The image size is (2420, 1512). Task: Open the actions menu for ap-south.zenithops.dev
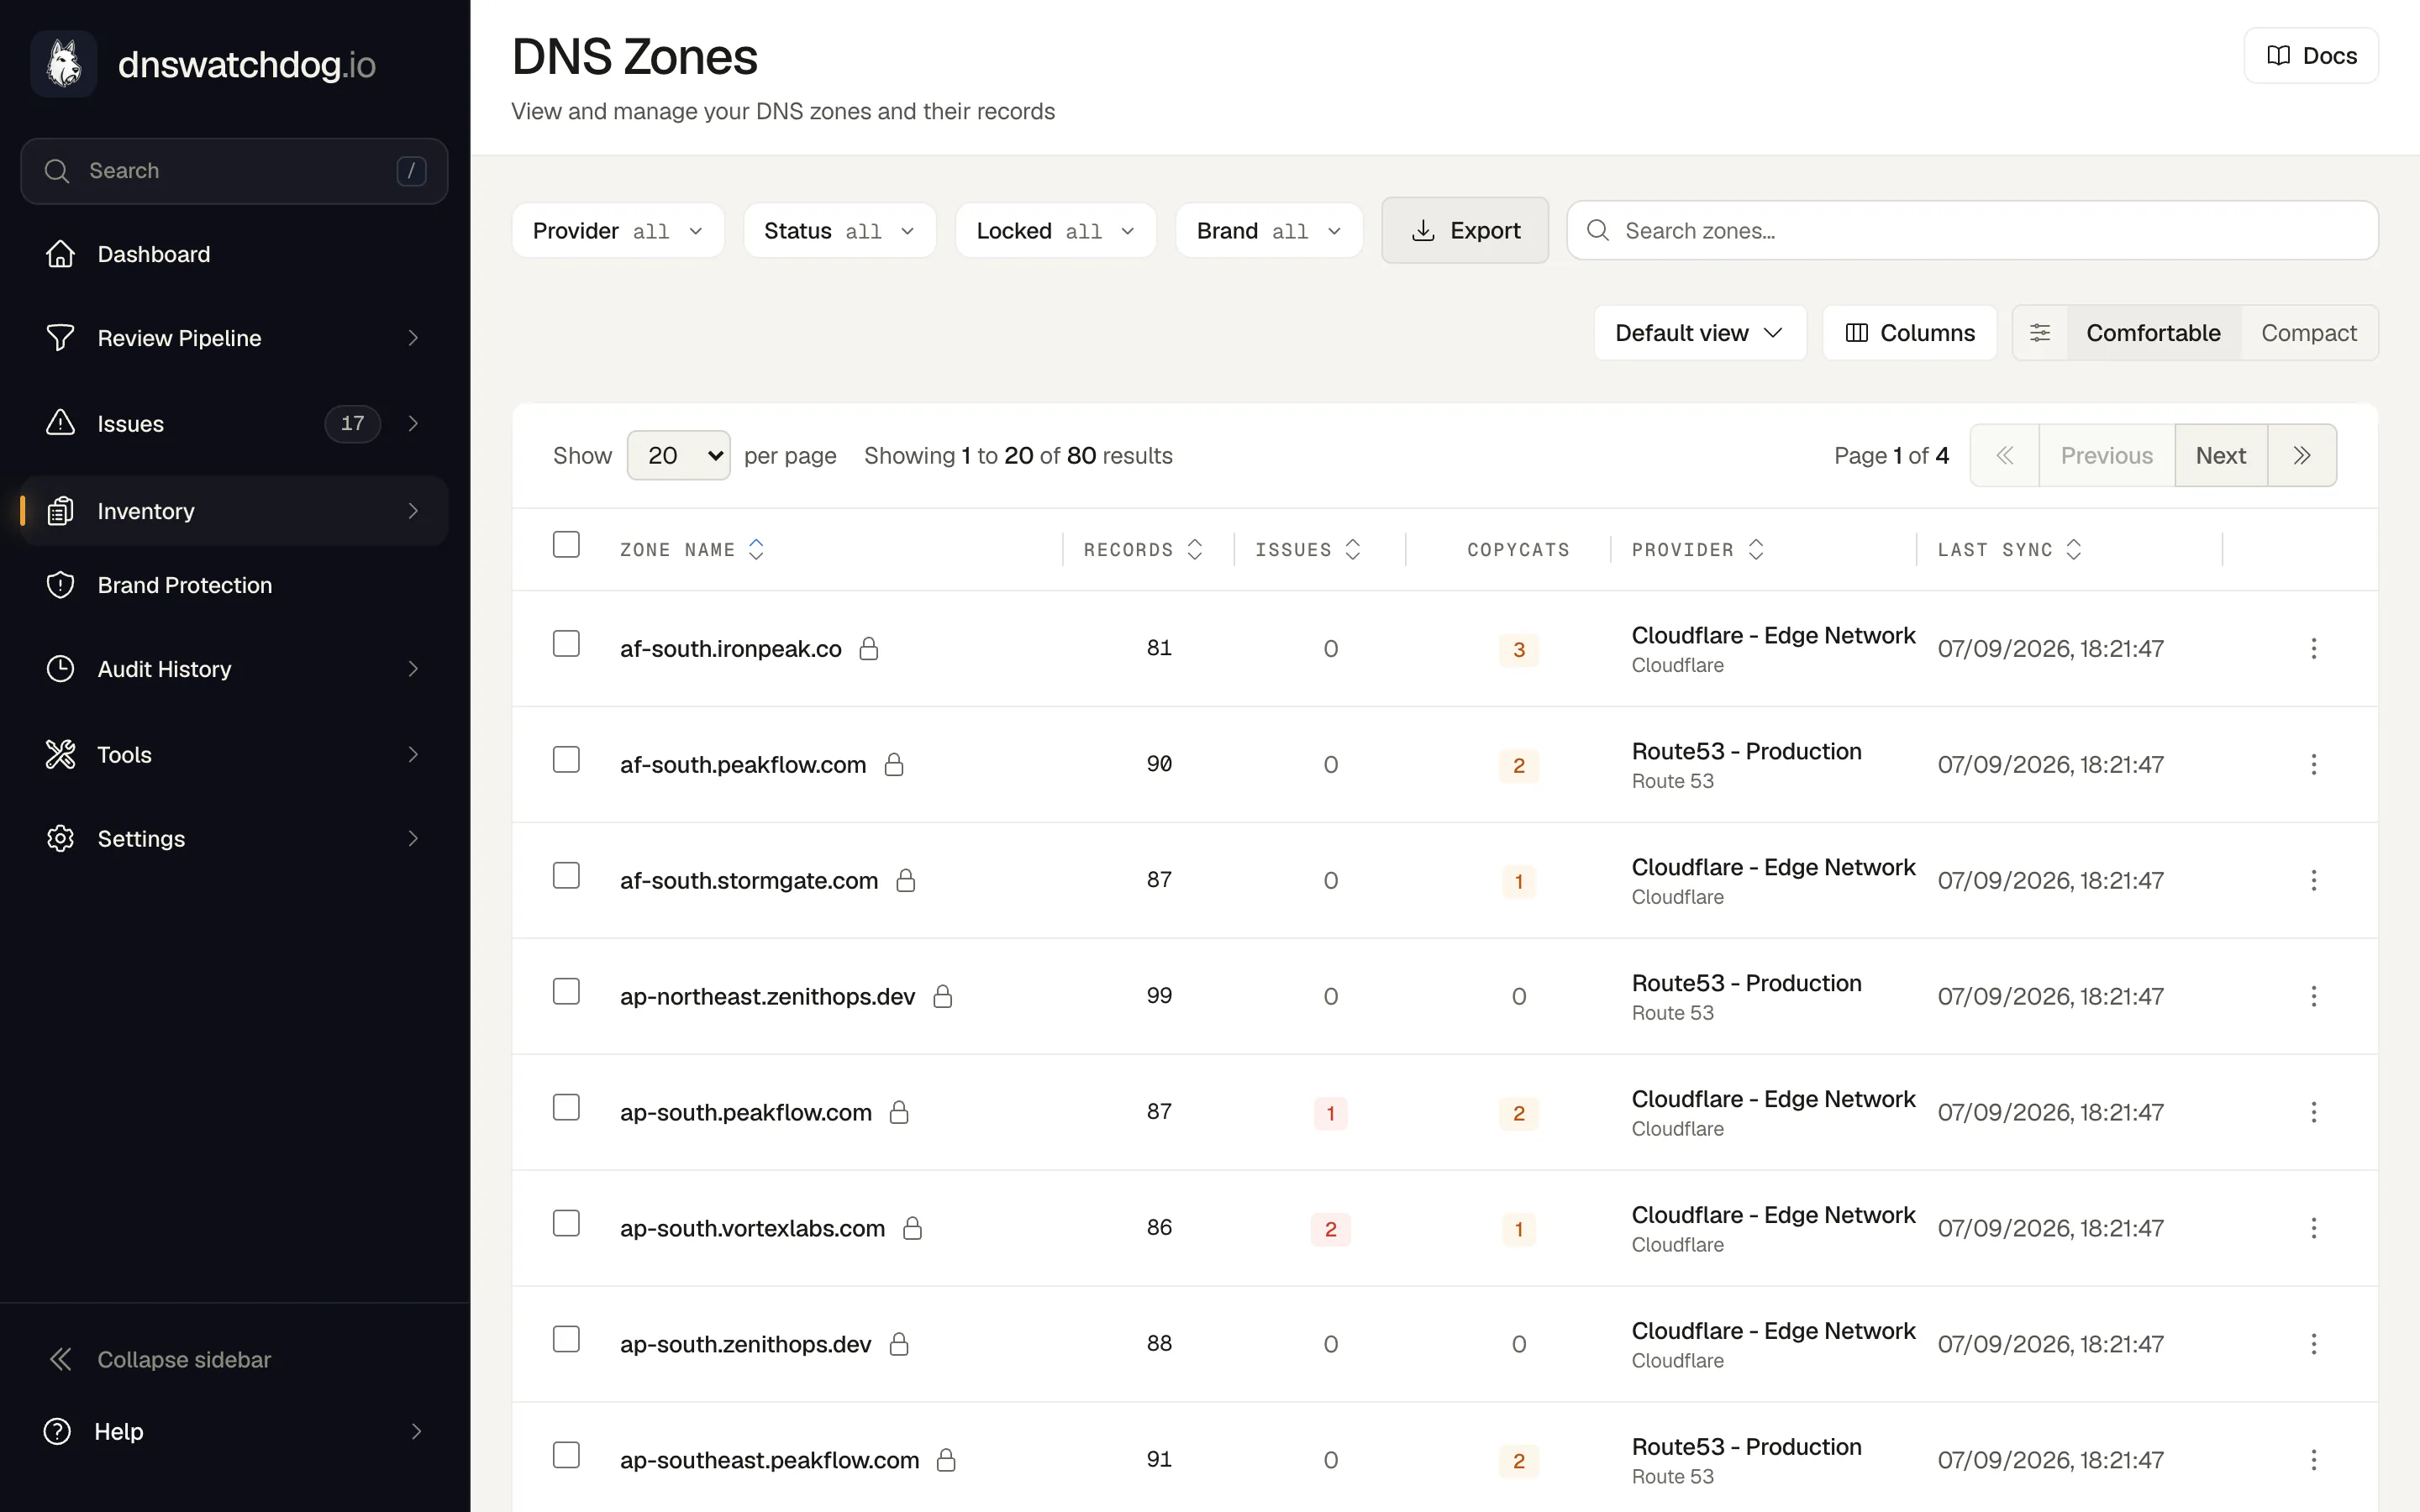[2313, 1345]
